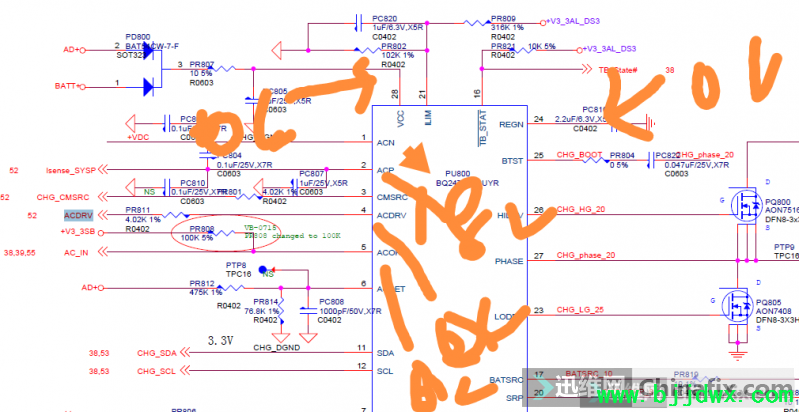799x412 pixels.
Task: Select the SCL pin name on chip
Action: [385, 371]
